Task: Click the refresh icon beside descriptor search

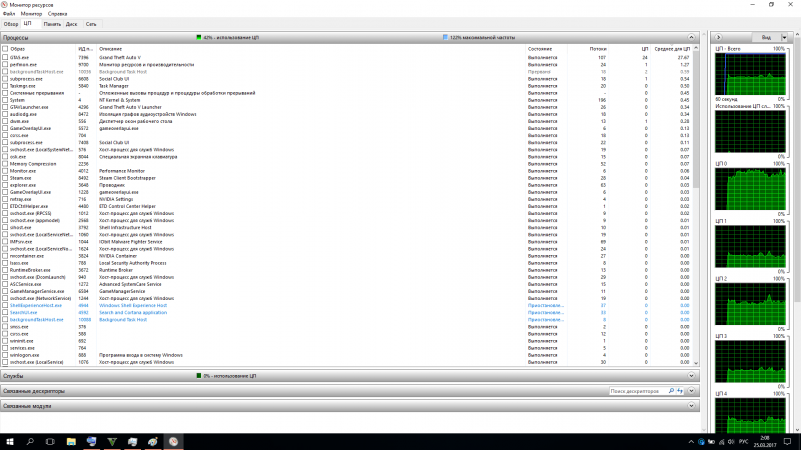Action: coord(680,391)
